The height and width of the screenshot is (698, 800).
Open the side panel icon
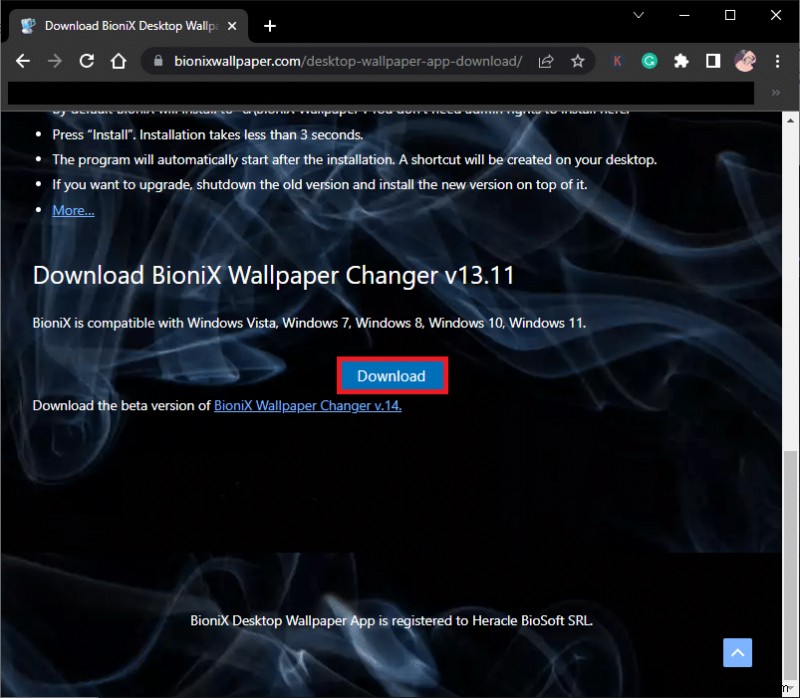click(x=713, y=61)
